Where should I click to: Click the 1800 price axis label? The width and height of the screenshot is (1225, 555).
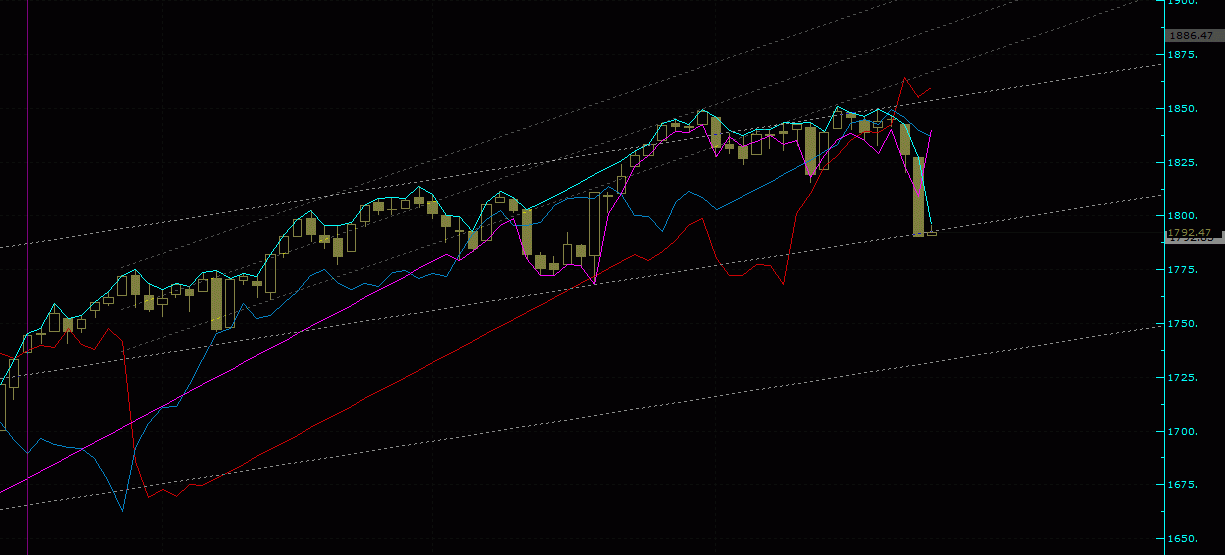1184,216
